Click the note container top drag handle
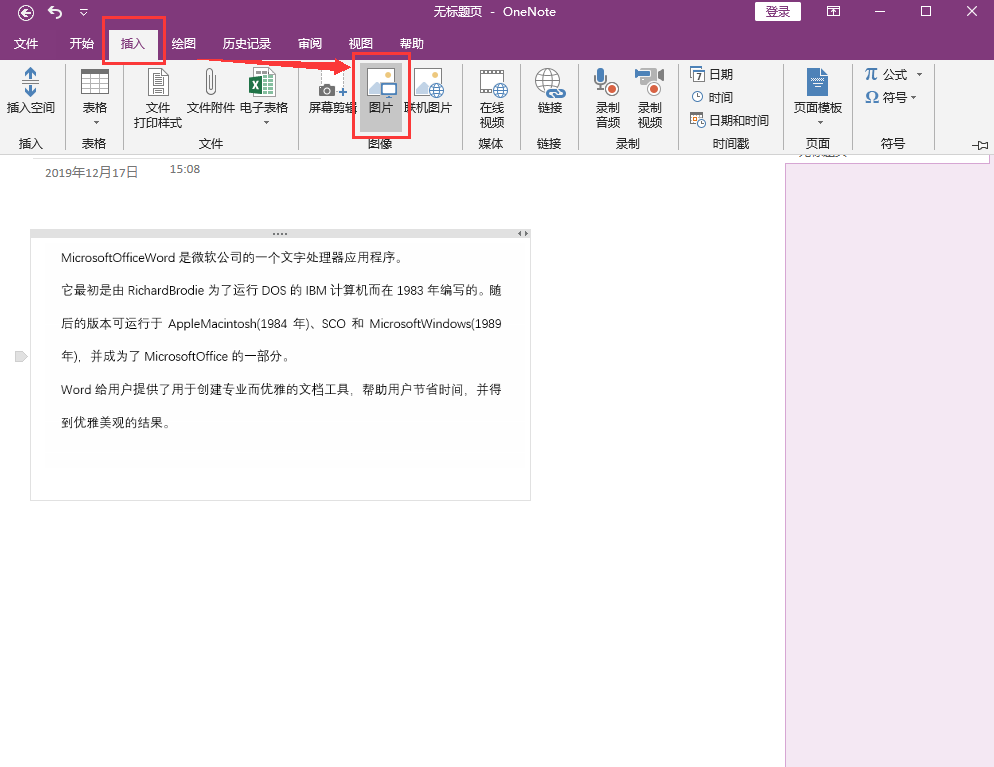994x767 pixels. (x=280, y=233)
